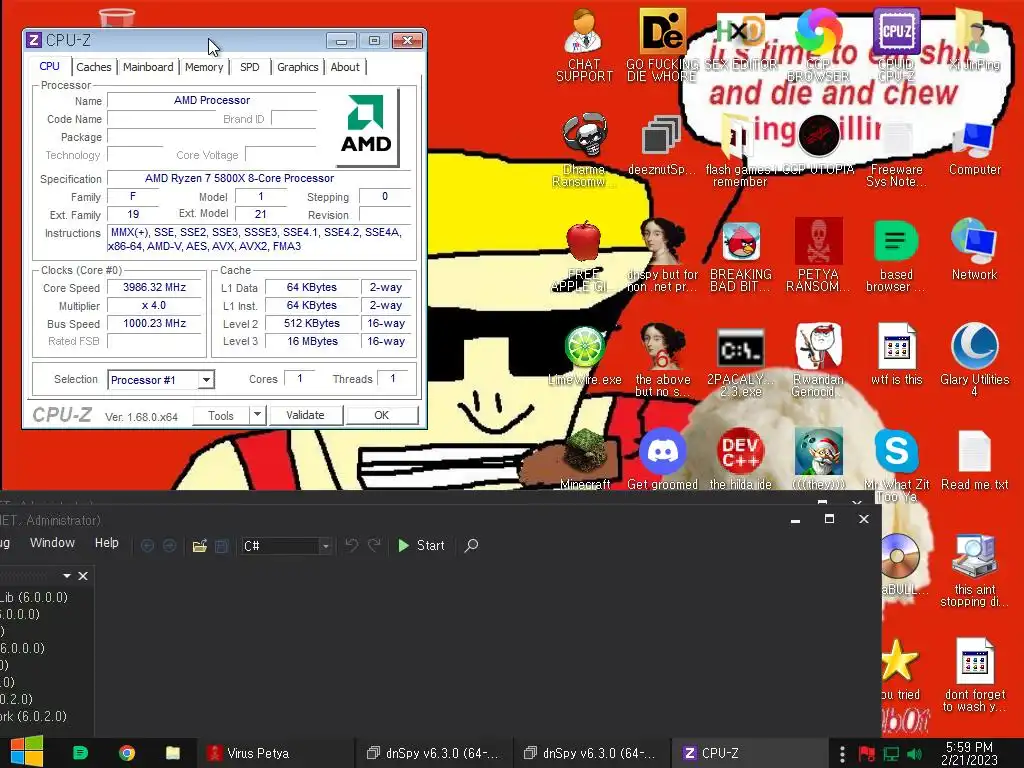The image size is (1024, 768).
Task: Click the dnSpy save all icon
Action: 221,546
